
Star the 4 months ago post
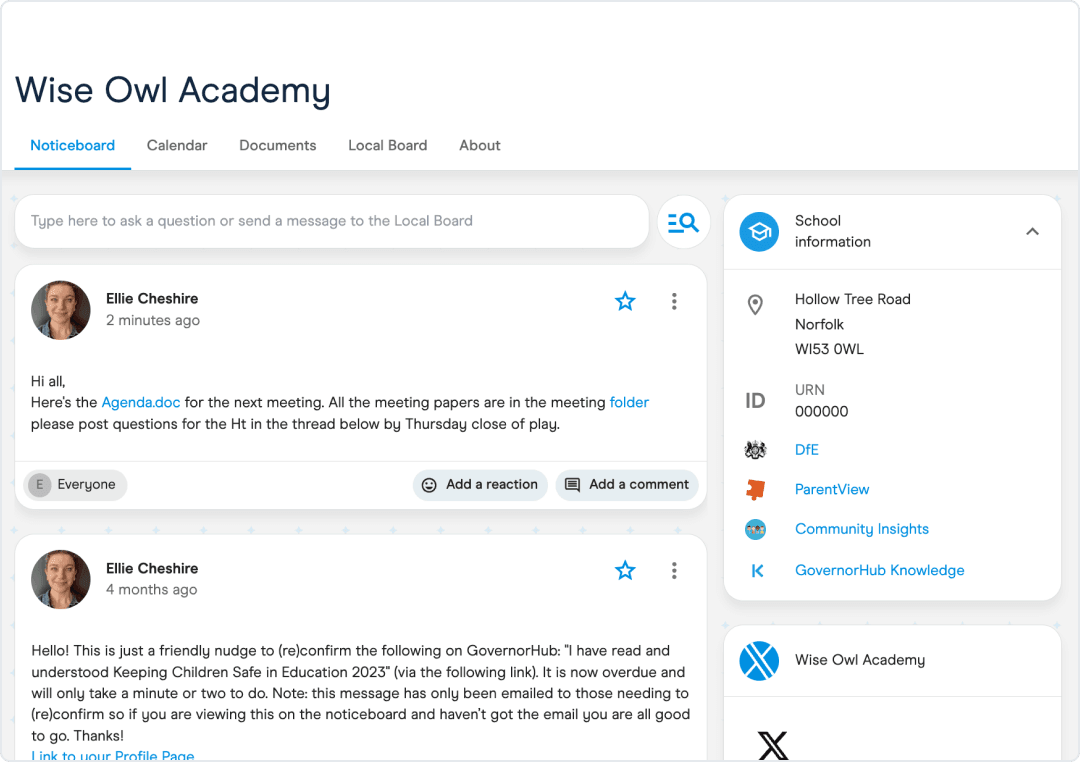[x=625, y=570]
